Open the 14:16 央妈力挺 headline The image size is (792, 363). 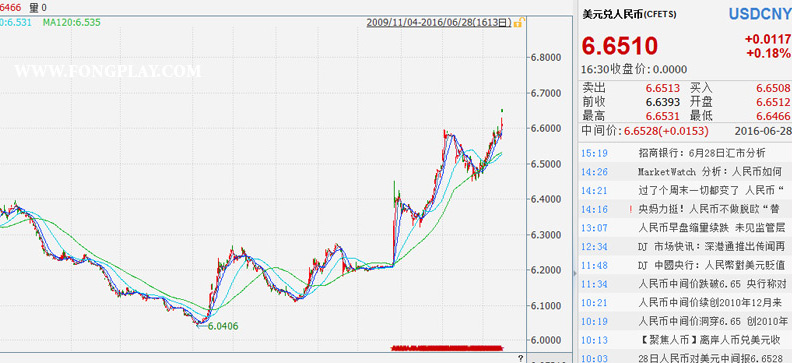coord(709,209)
